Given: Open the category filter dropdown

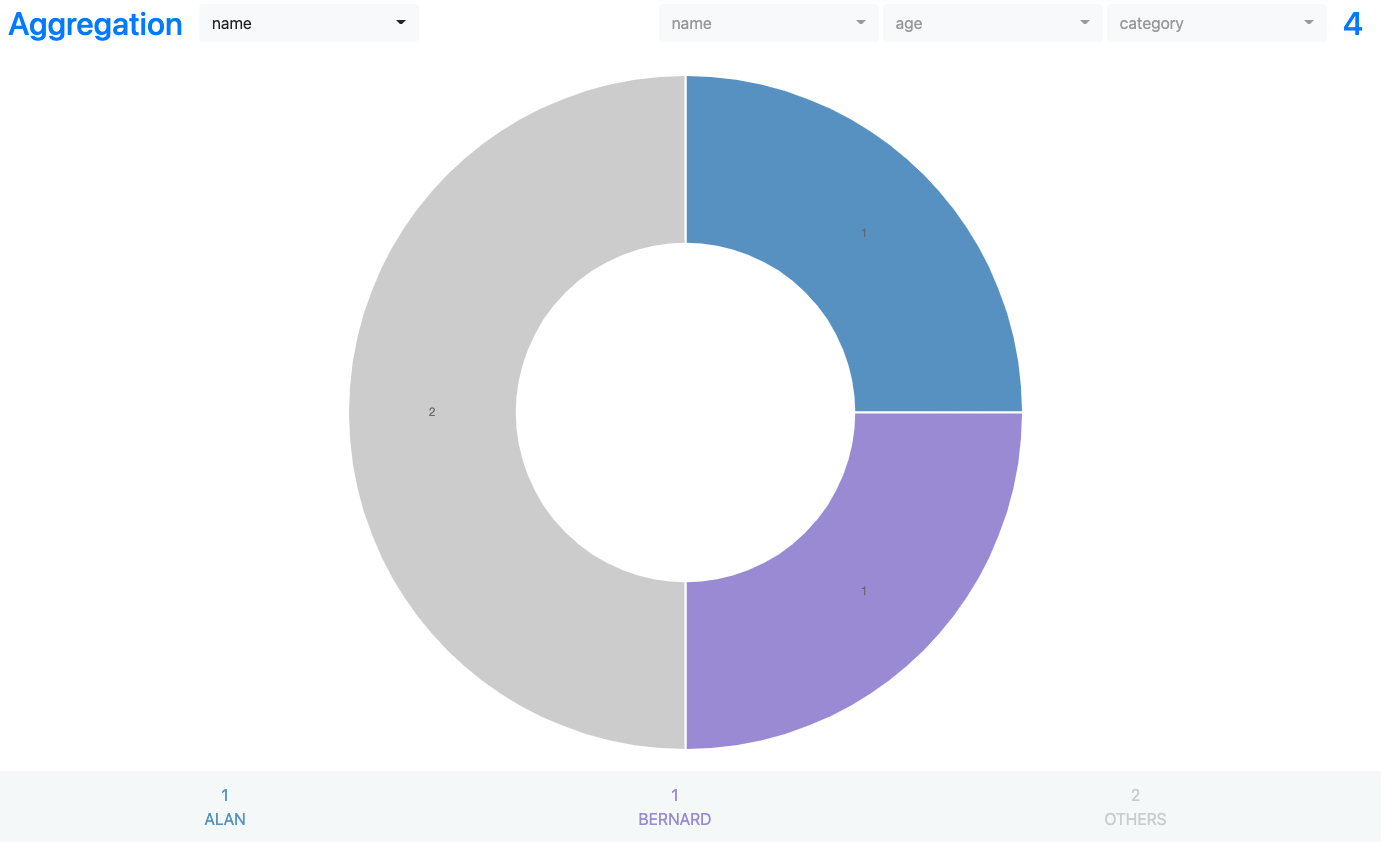Looking at the screenshot, I should [1216, 23].
